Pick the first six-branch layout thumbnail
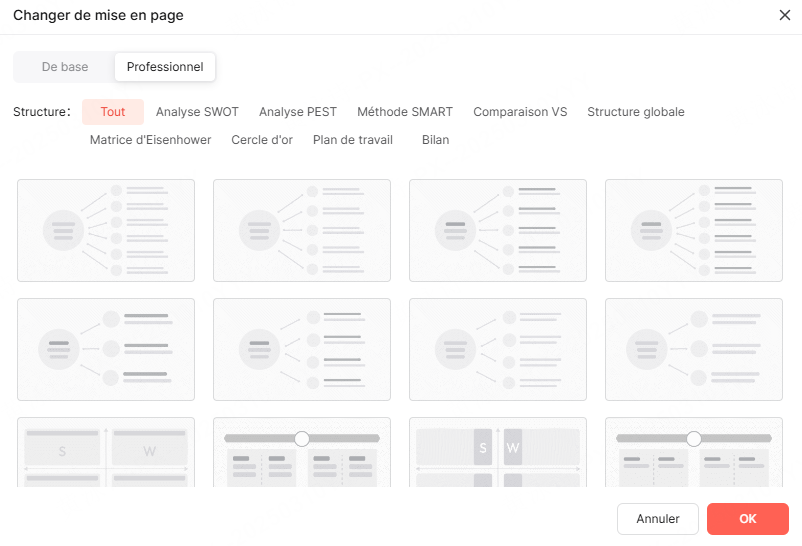802x546 pixels. point(106,230)
